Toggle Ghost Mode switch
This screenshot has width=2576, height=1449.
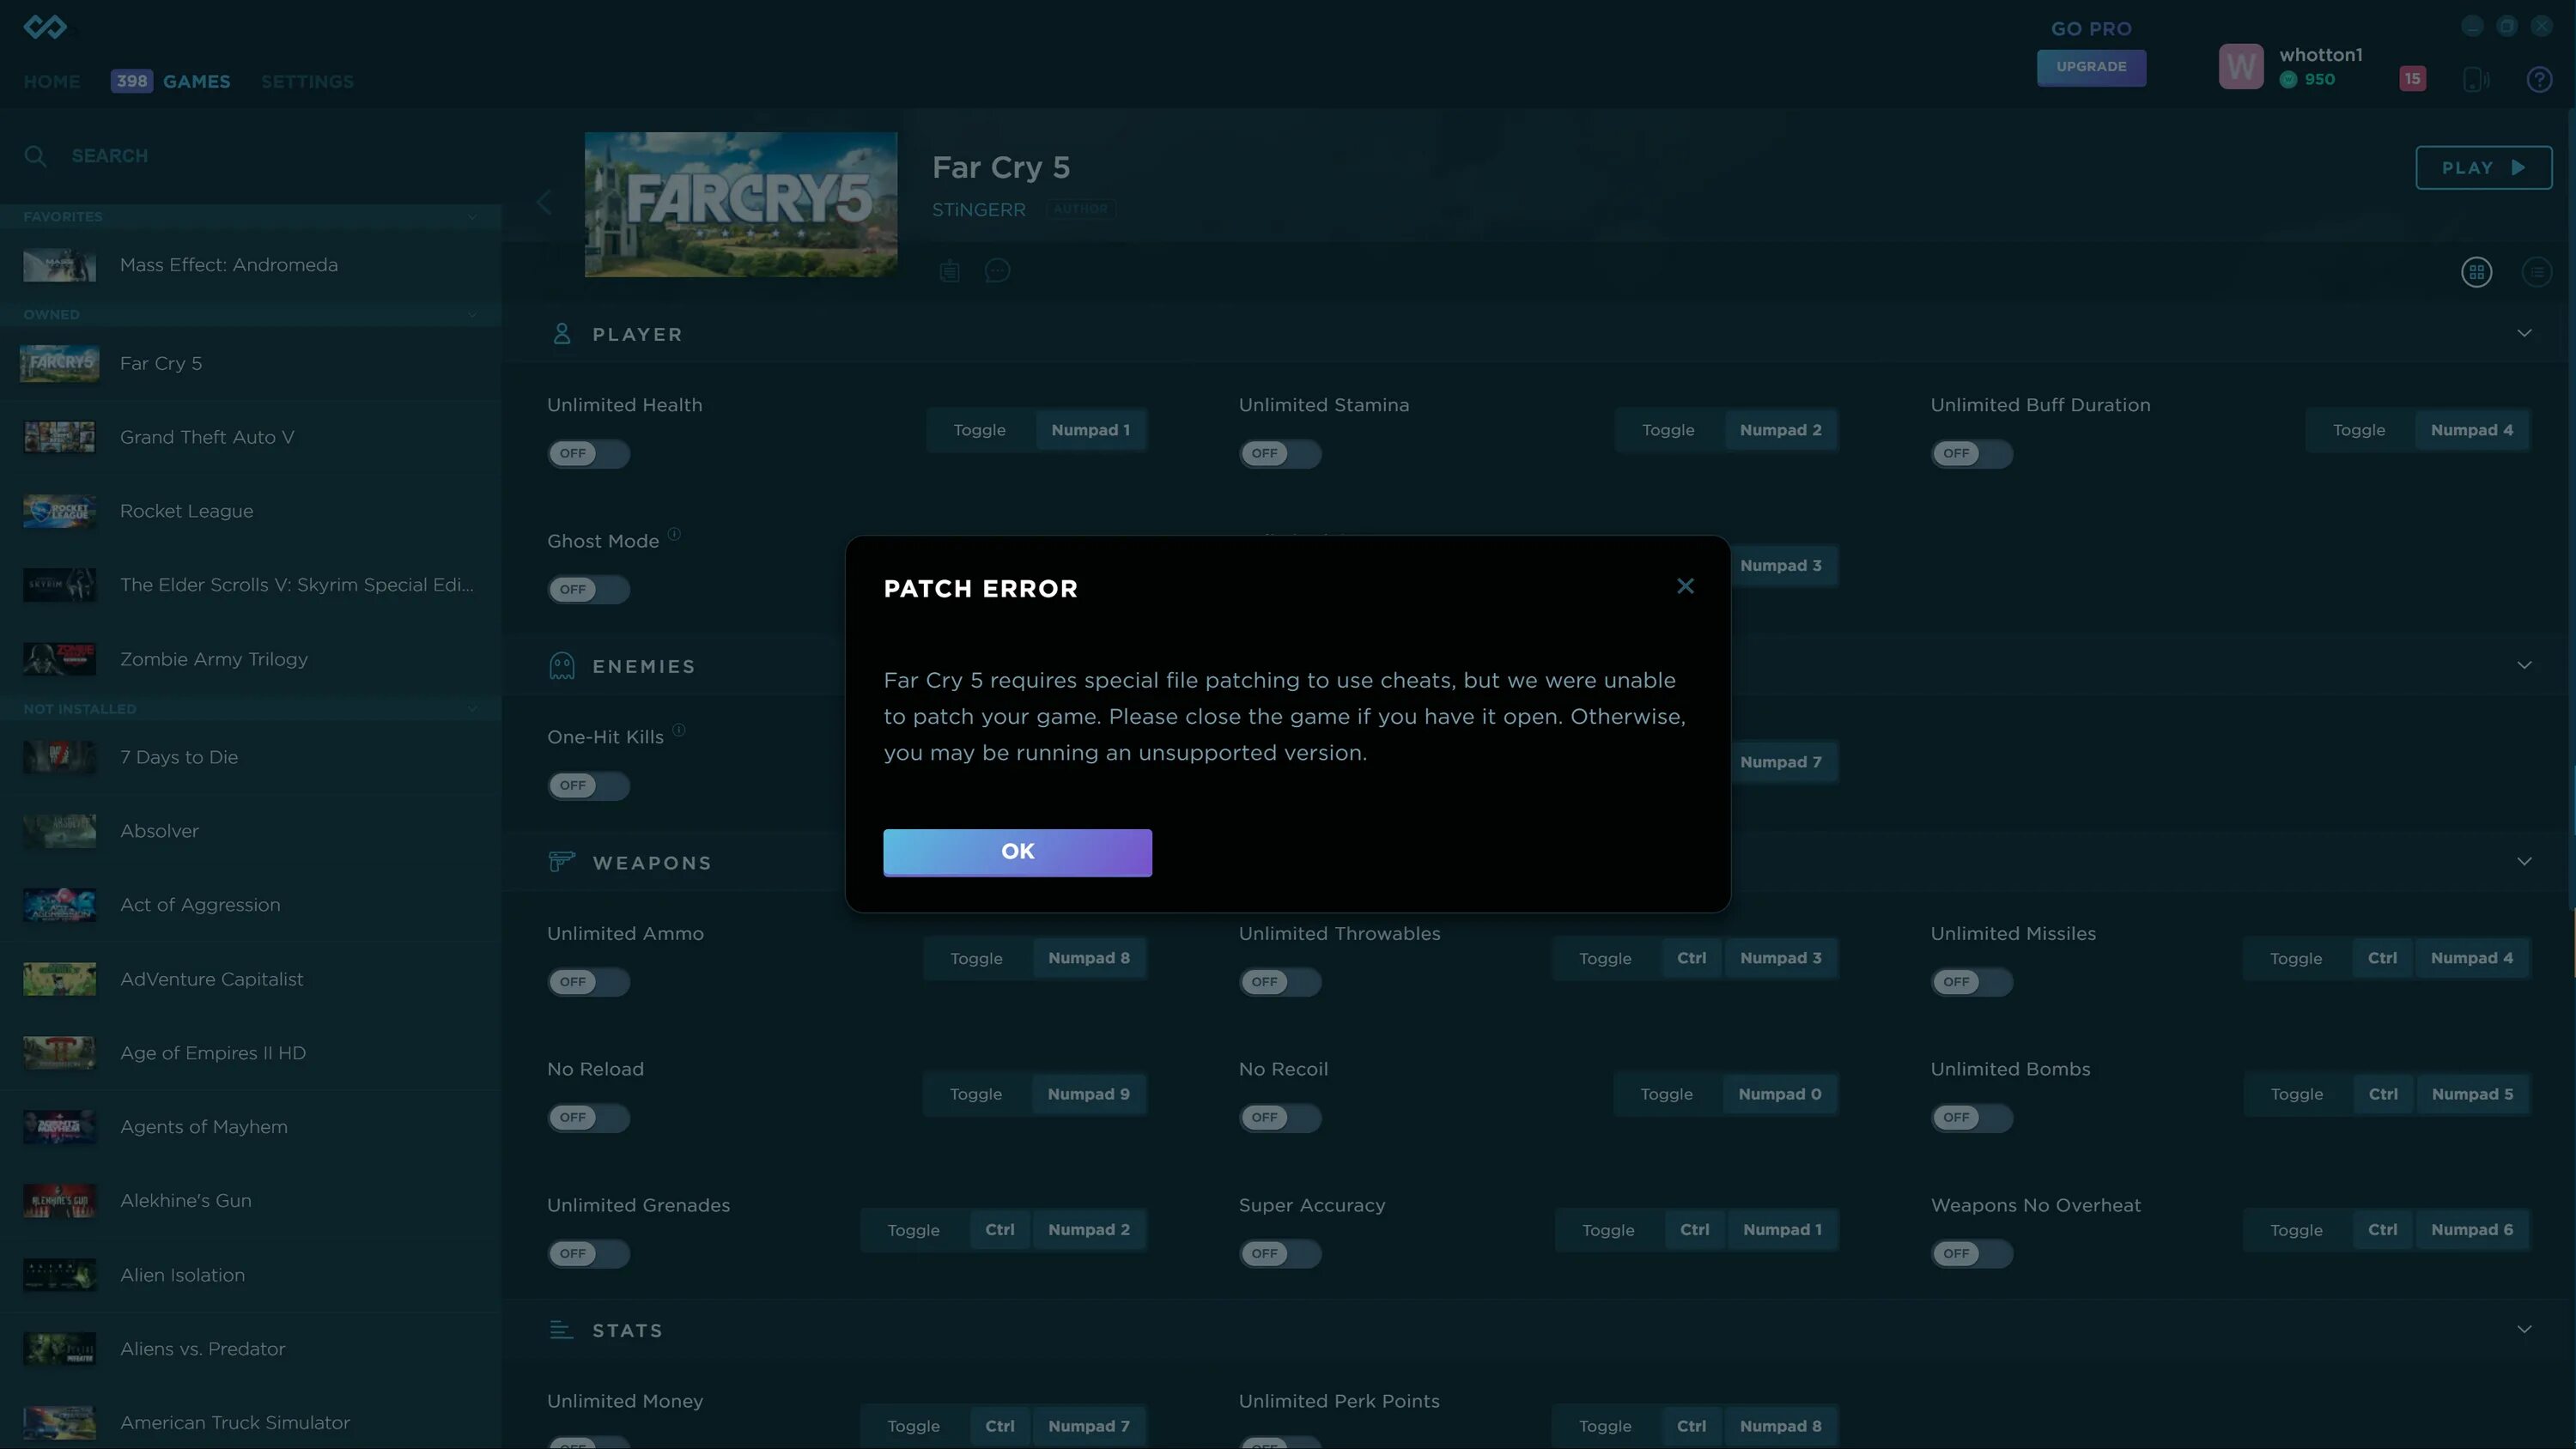(588, 590)
